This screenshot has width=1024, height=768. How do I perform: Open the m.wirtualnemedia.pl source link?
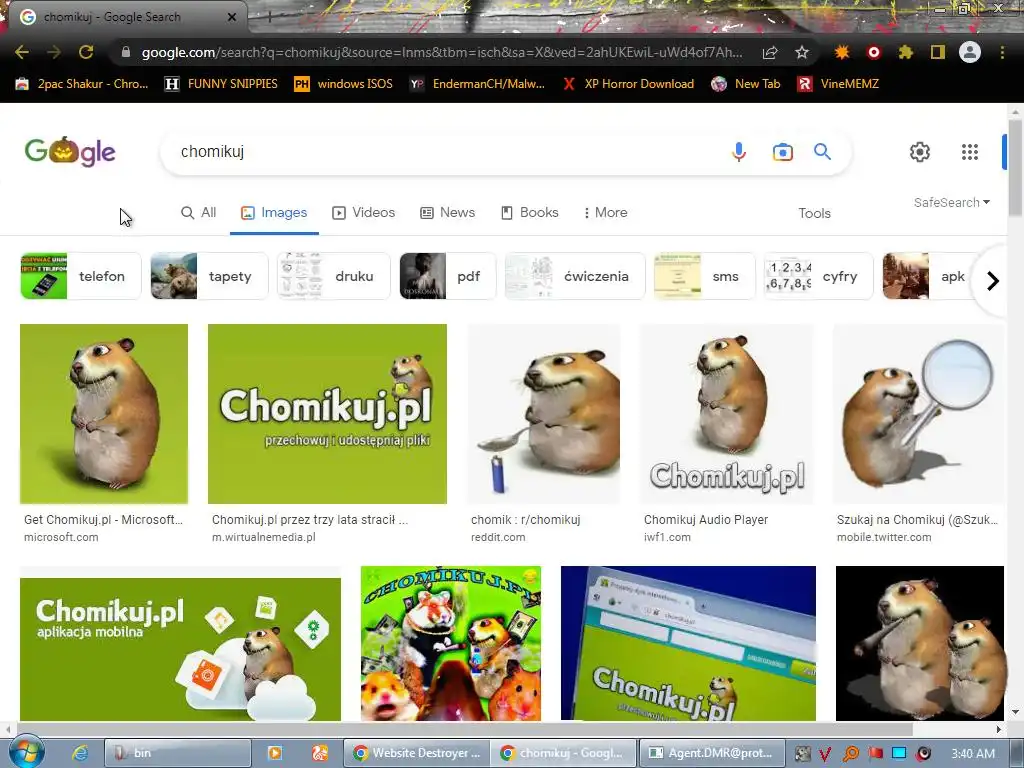[264, 537]
